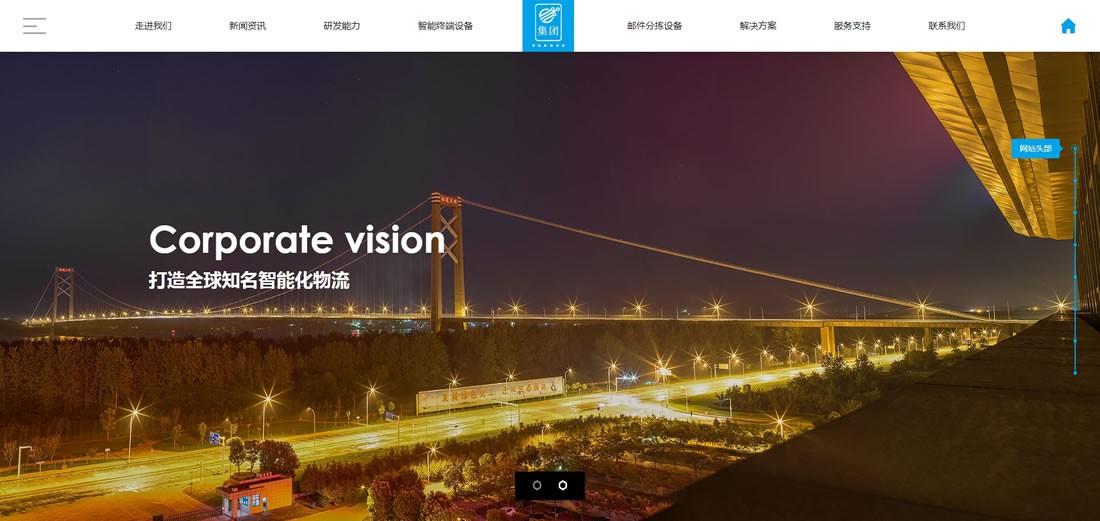Go to the 解决方案 page

(758, 26)
